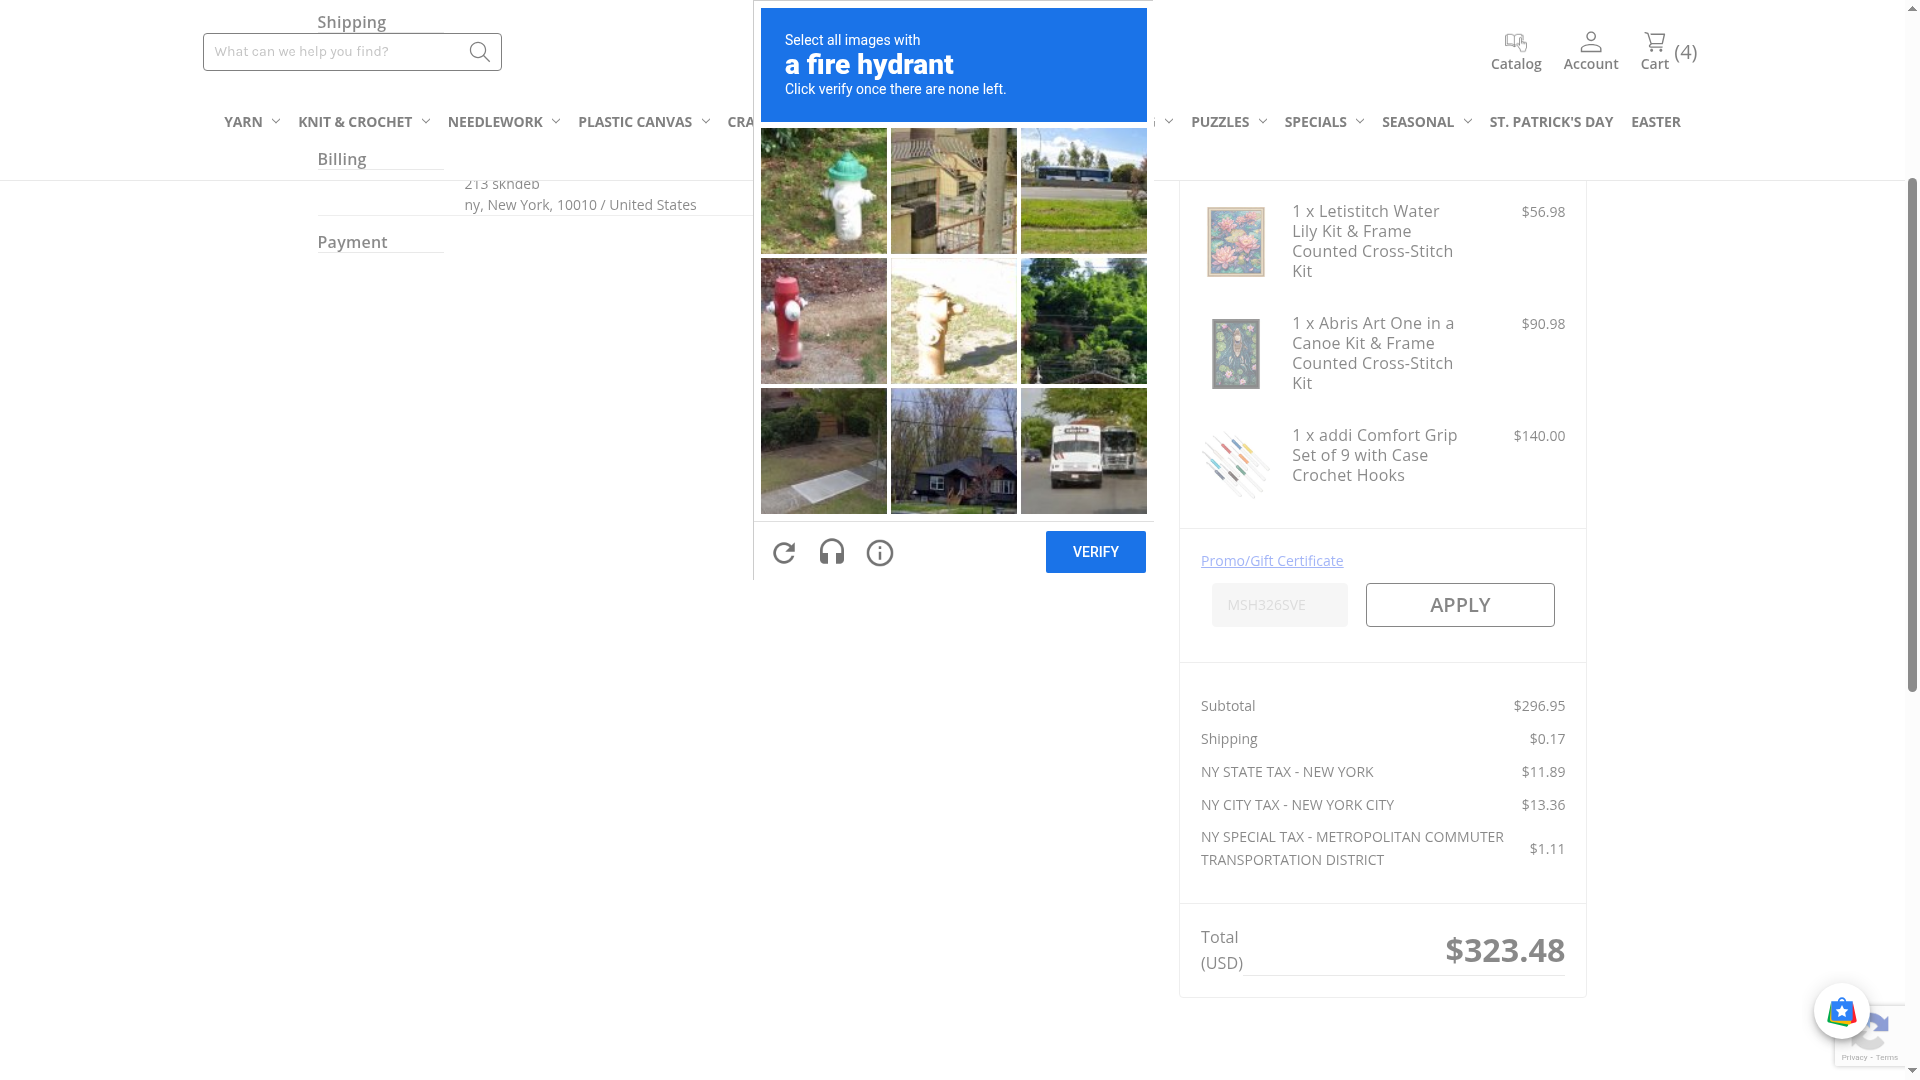Open the EASTER menu item
The image size is (1920, 1080).
1655,122
